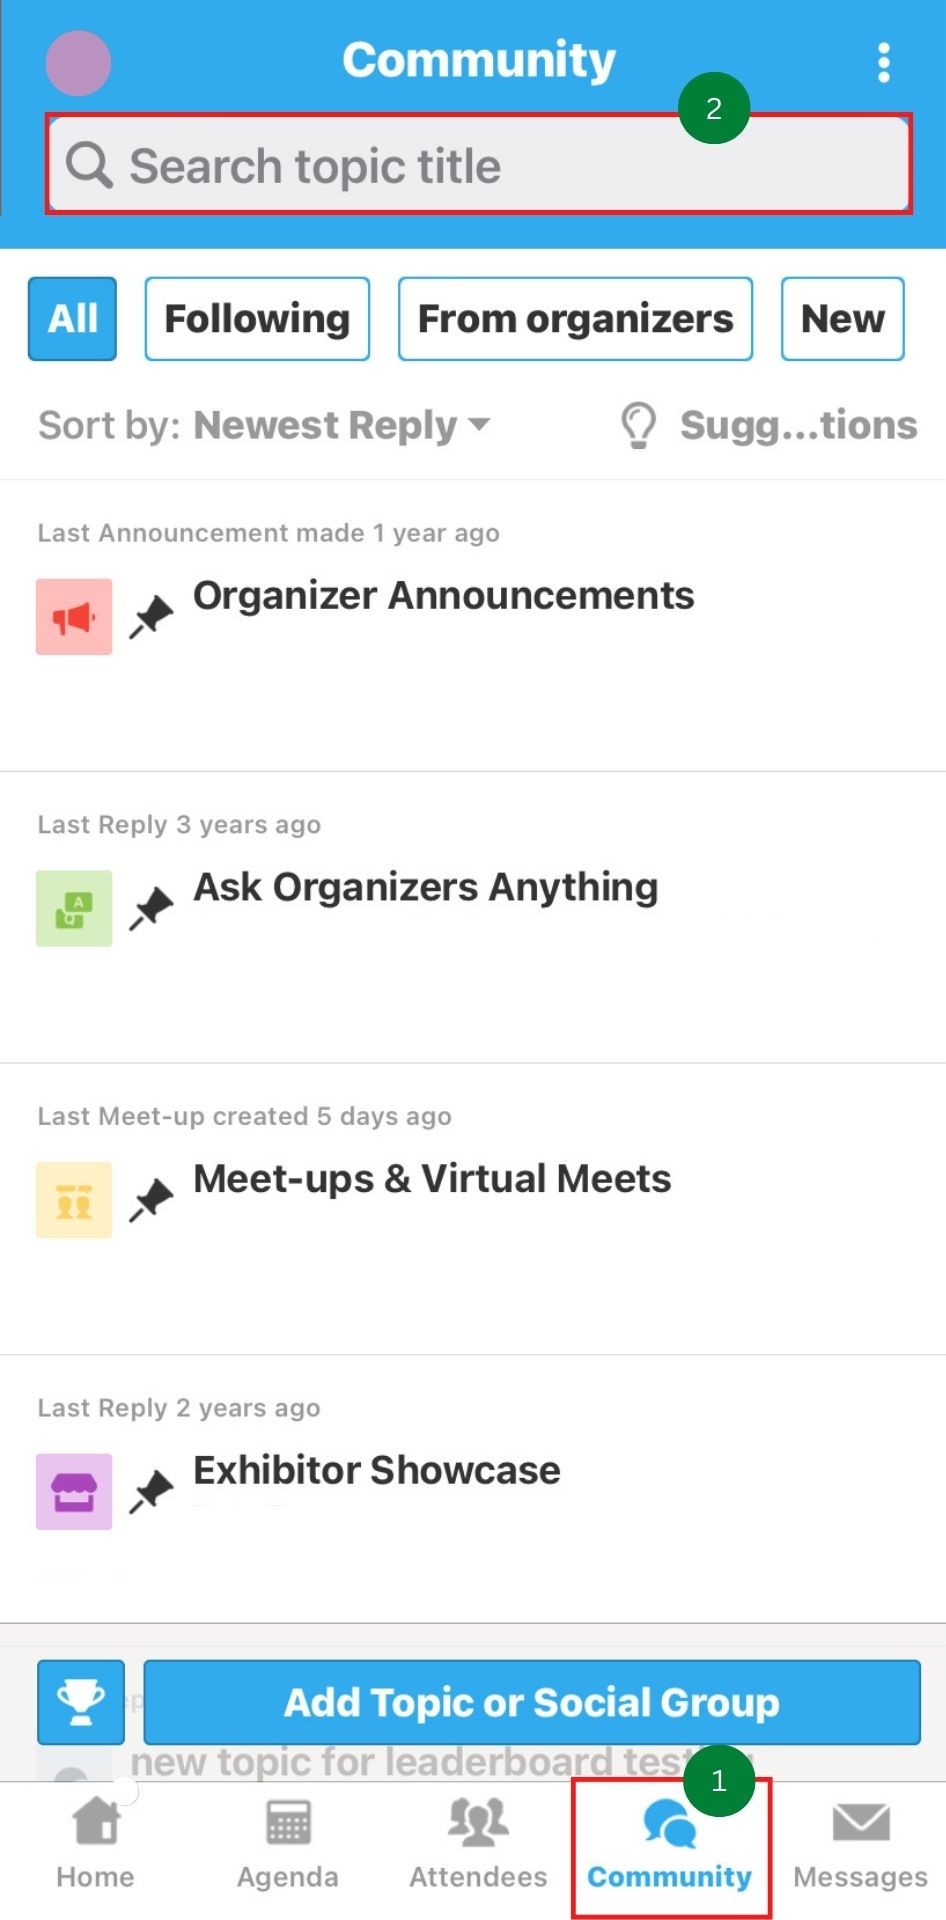Tap the yellow Meet-ups topic icon
This screenshot has height=1920, width=946.
tap(74, 1200)
